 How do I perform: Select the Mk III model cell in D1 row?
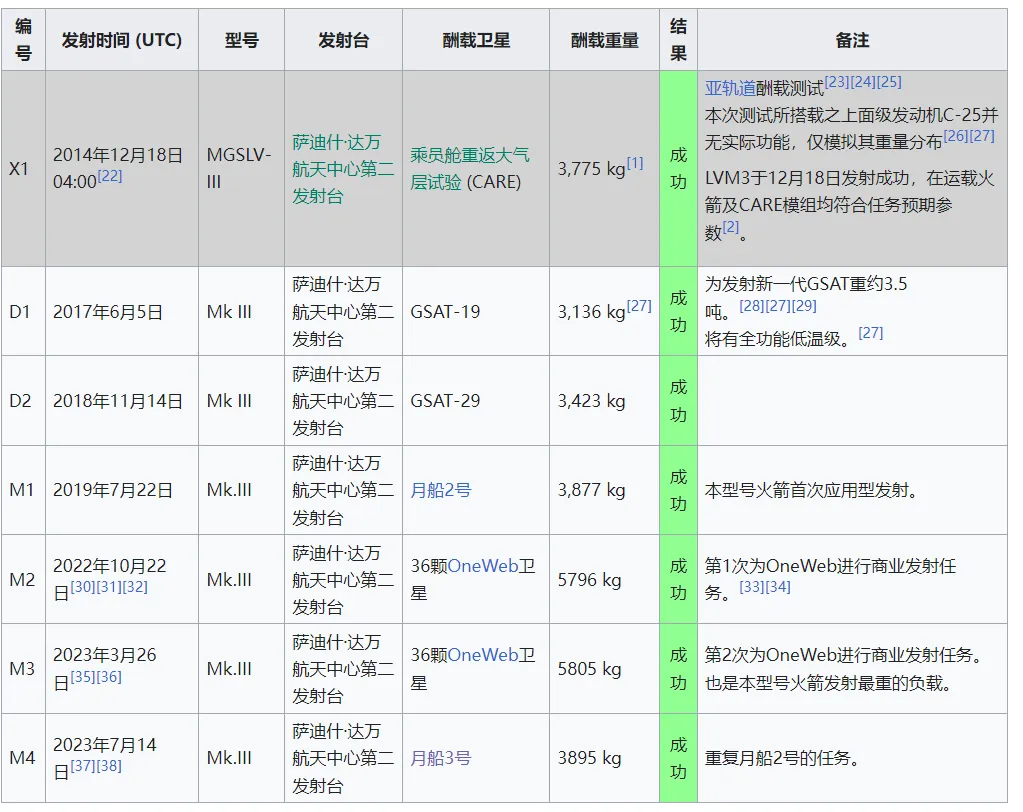coord(241,311)
